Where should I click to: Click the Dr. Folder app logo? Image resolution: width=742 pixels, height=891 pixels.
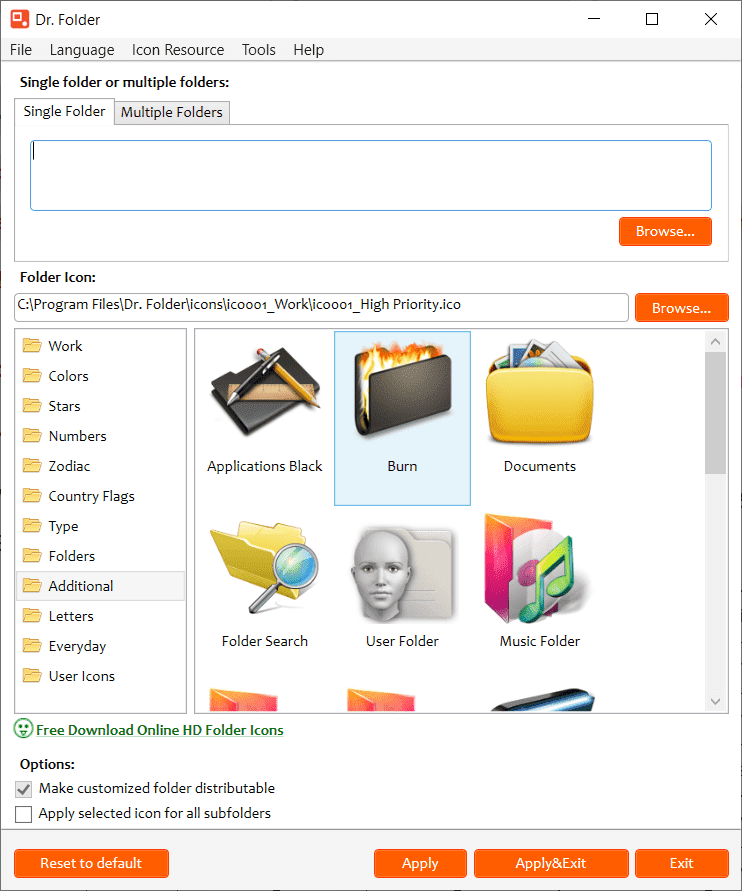click(20, 19)
